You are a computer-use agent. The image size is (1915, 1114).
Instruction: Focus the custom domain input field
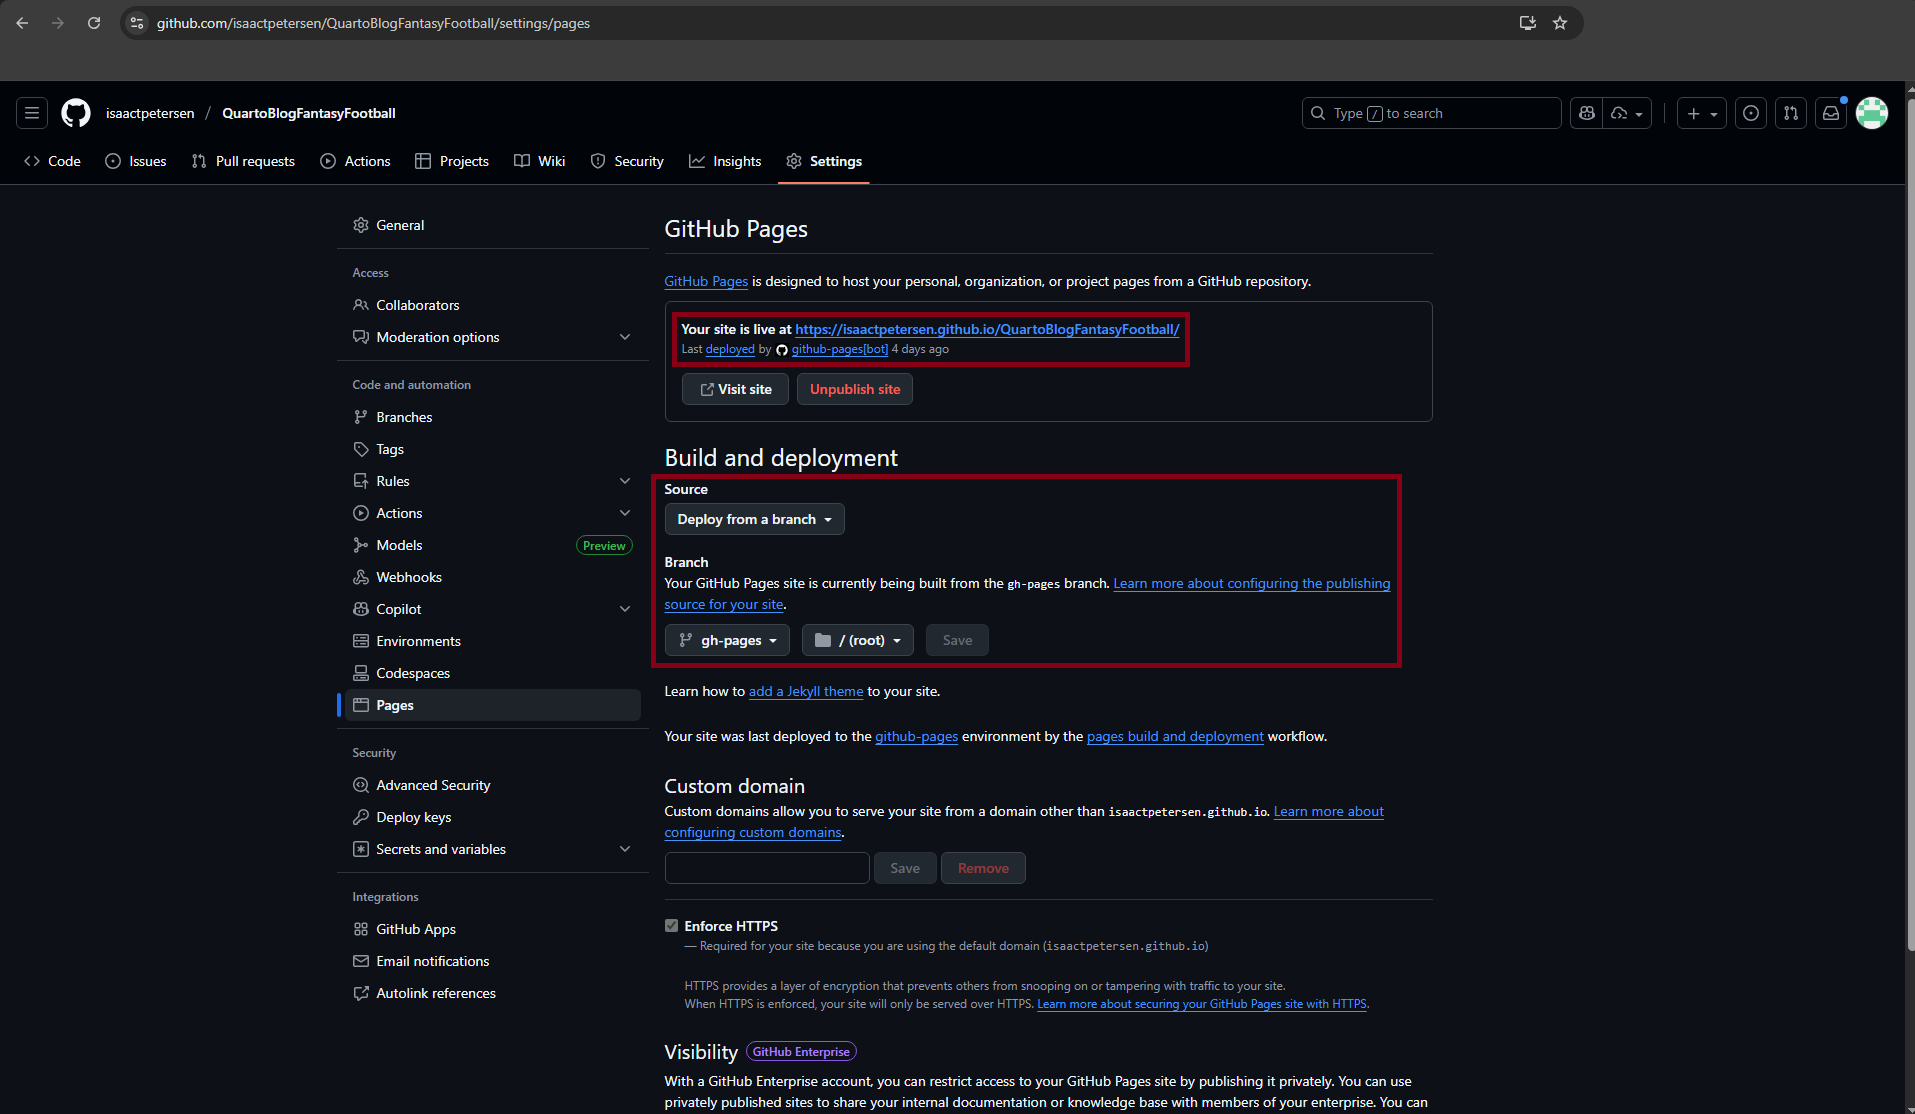[x=767, y=868]
